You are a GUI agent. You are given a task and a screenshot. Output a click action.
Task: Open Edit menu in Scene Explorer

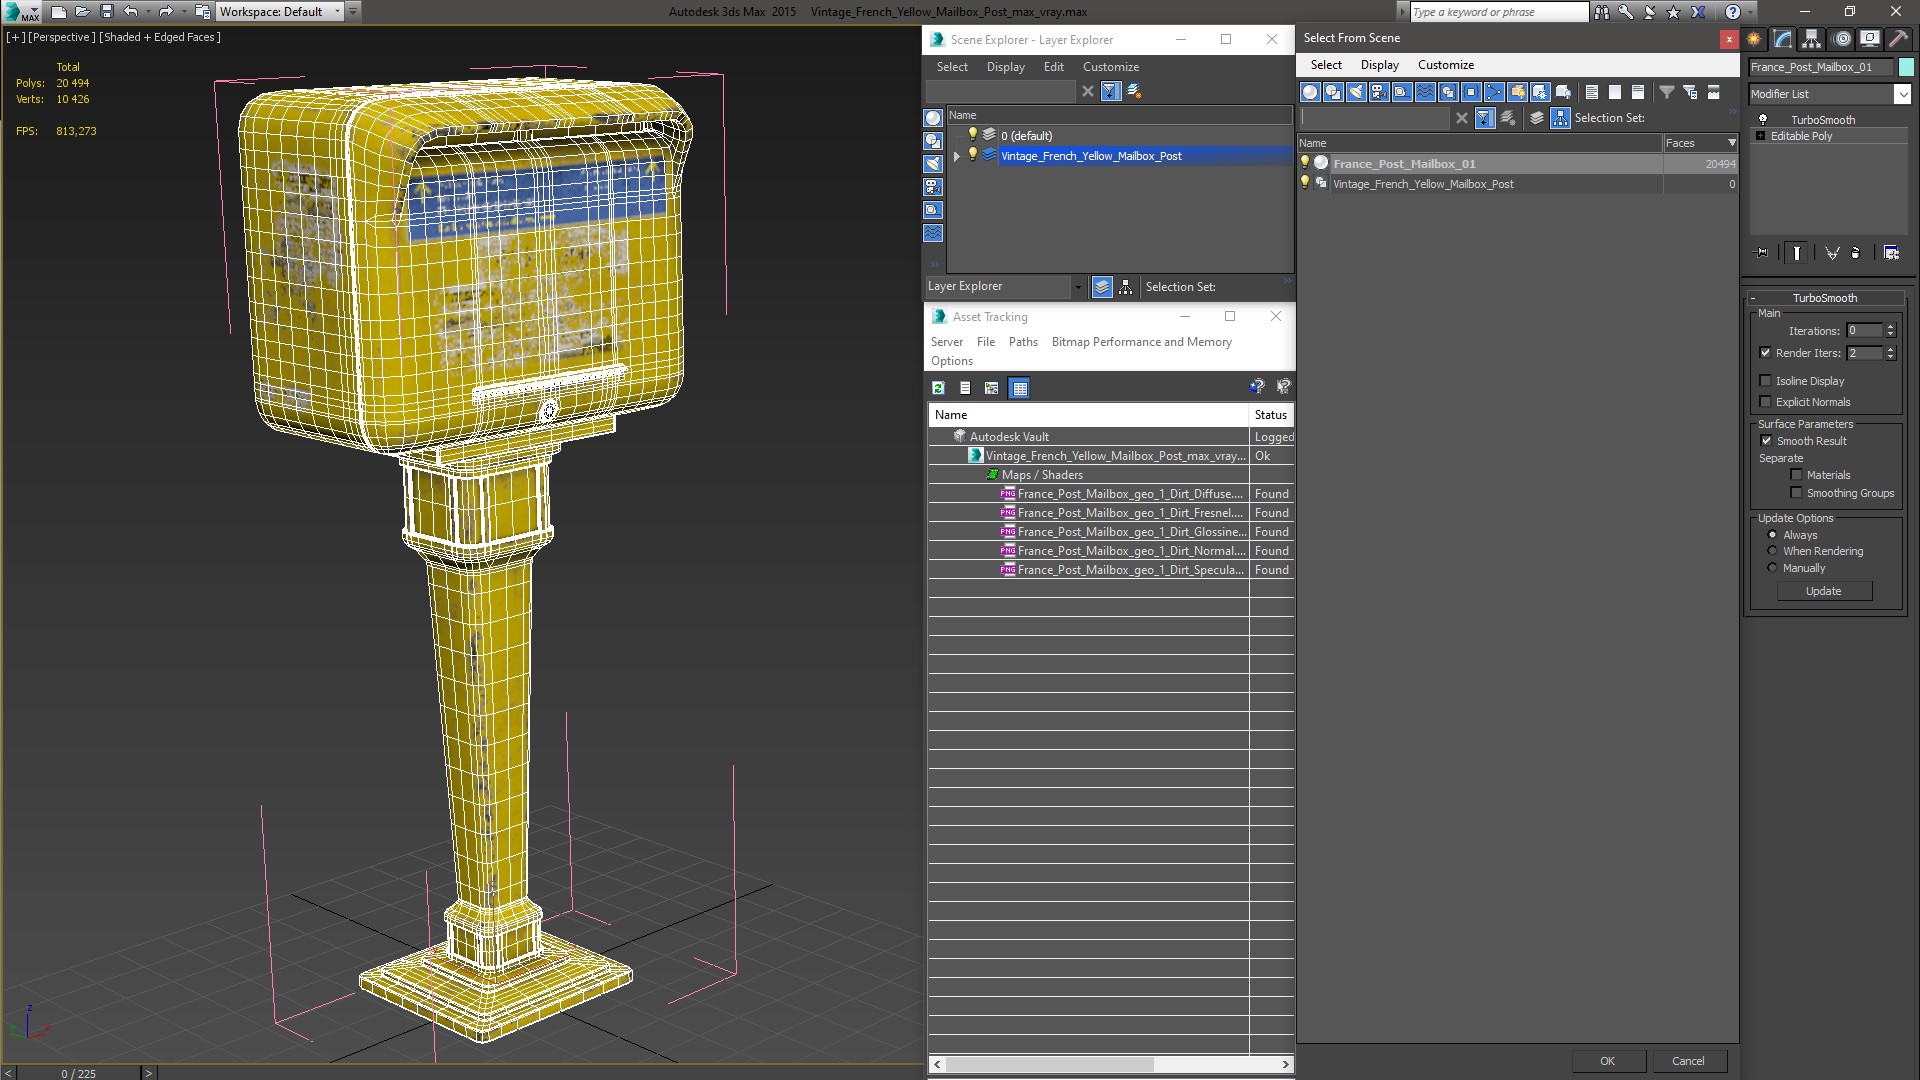point(1054,67)
